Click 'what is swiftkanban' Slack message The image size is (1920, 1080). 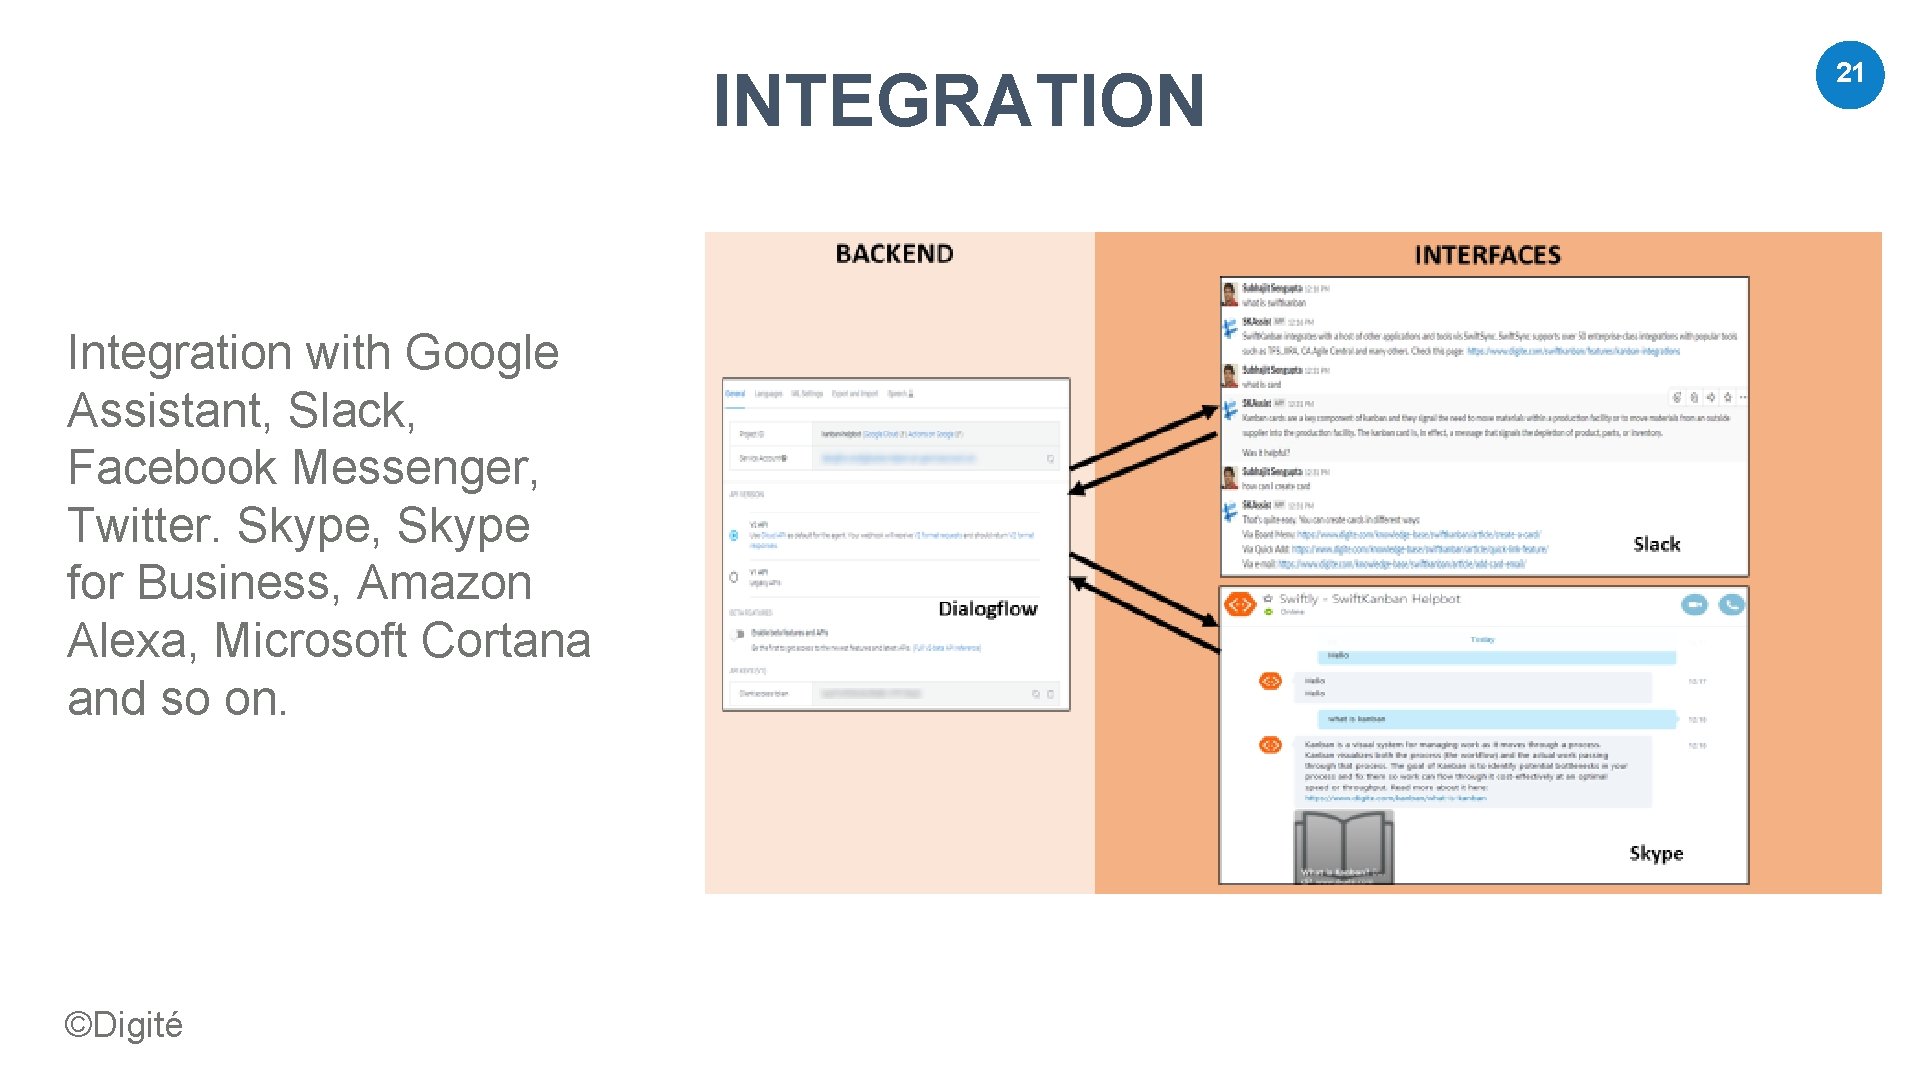[x=1274, y=303]
